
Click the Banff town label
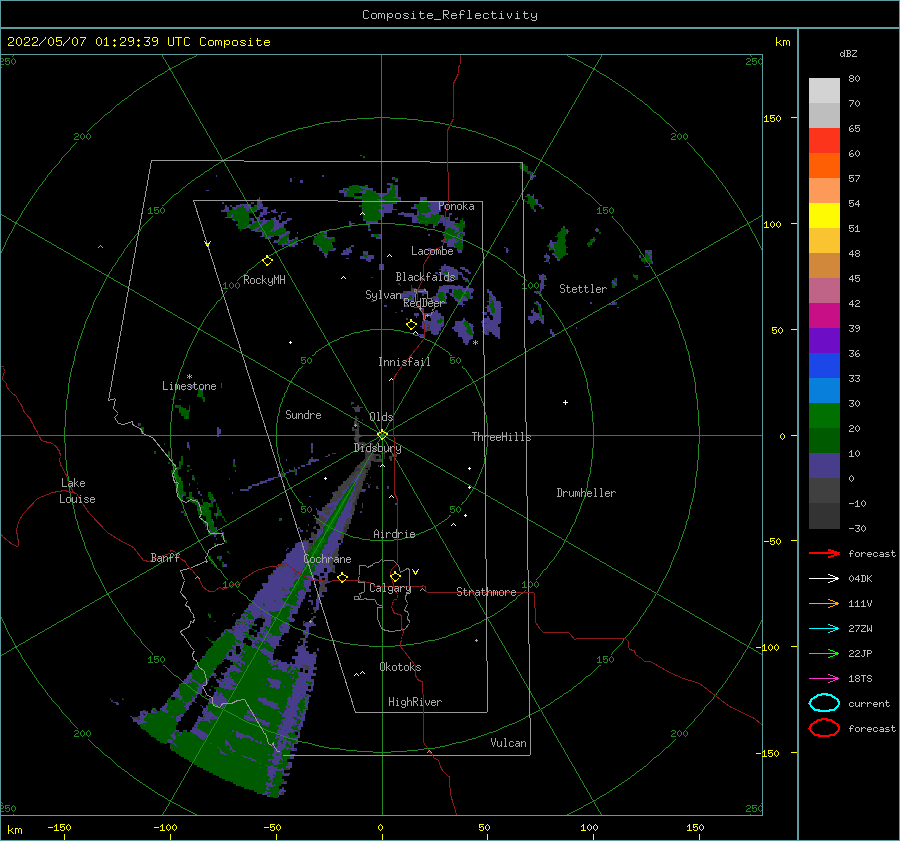click(165, 557)
